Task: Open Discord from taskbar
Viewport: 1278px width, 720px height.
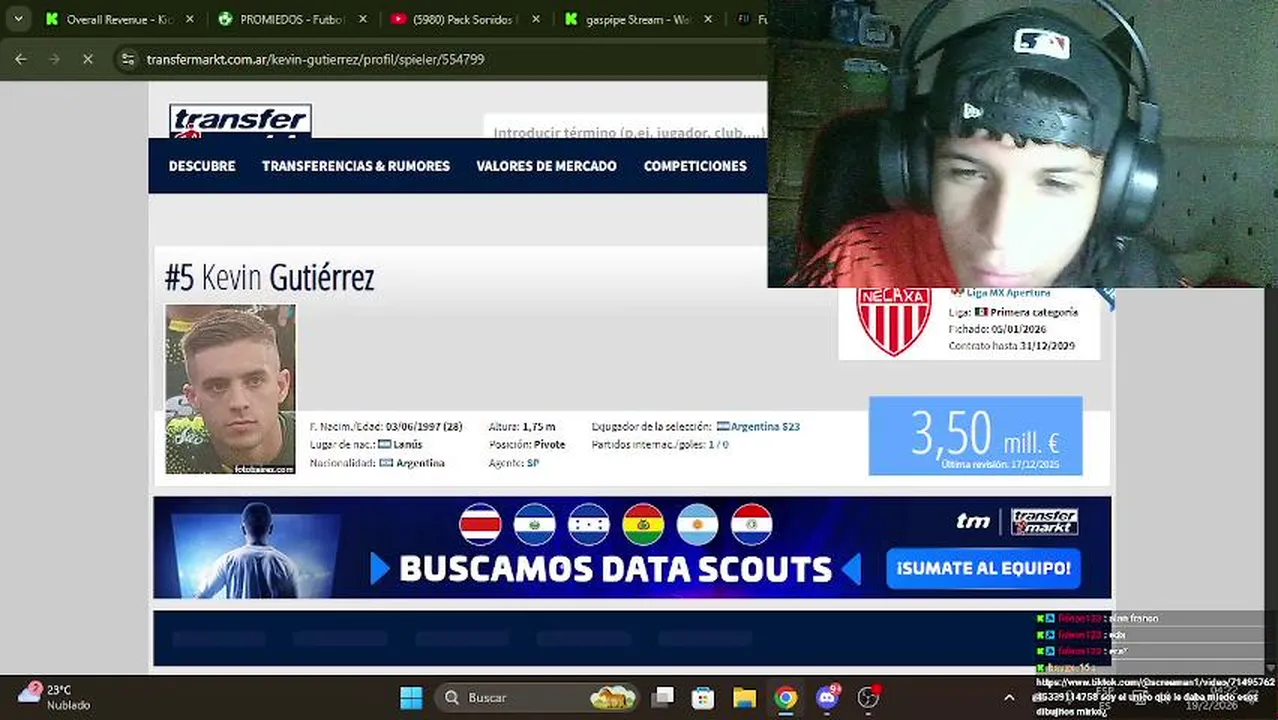Action: click(827, 697)
